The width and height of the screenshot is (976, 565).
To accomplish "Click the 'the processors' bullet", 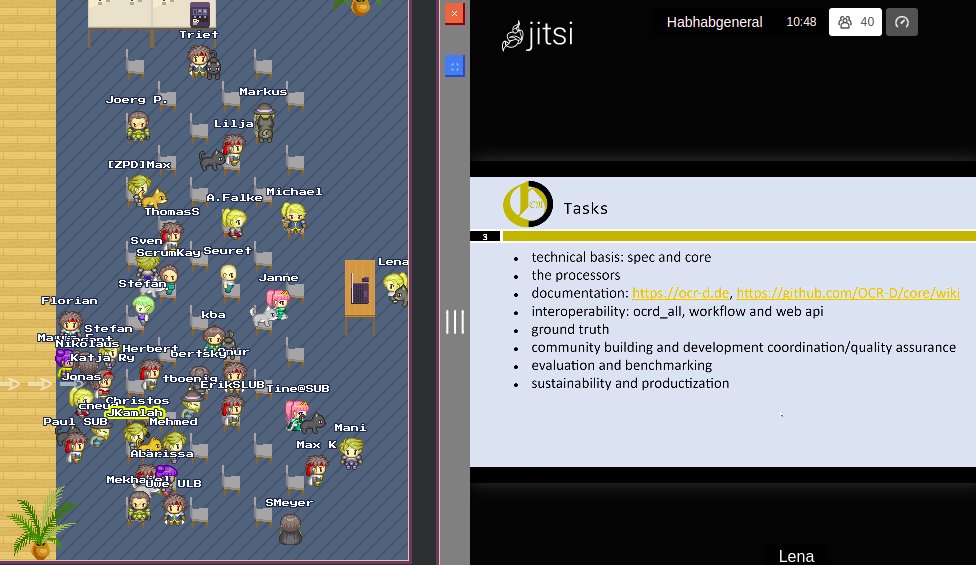I will [576, 275].
